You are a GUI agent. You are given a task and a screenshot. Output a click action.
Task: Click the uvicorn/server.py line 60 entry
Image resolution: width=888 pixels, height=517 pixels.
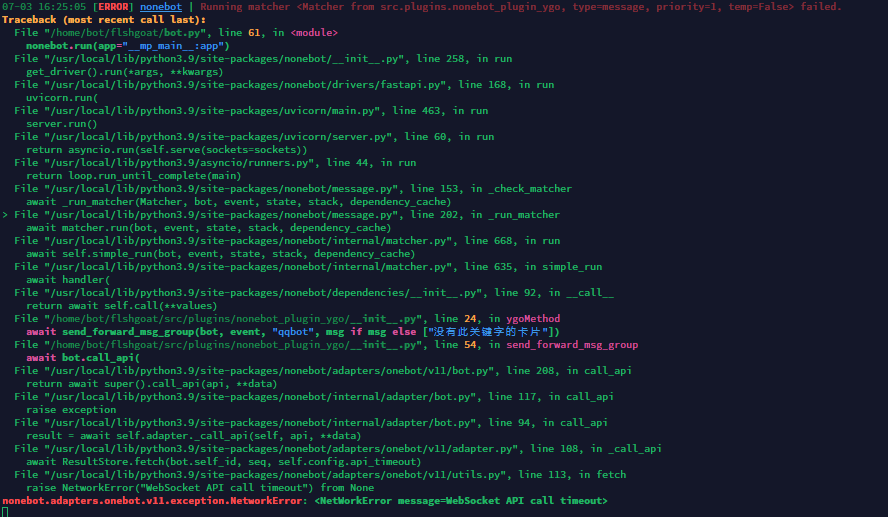tap(254, 137)
